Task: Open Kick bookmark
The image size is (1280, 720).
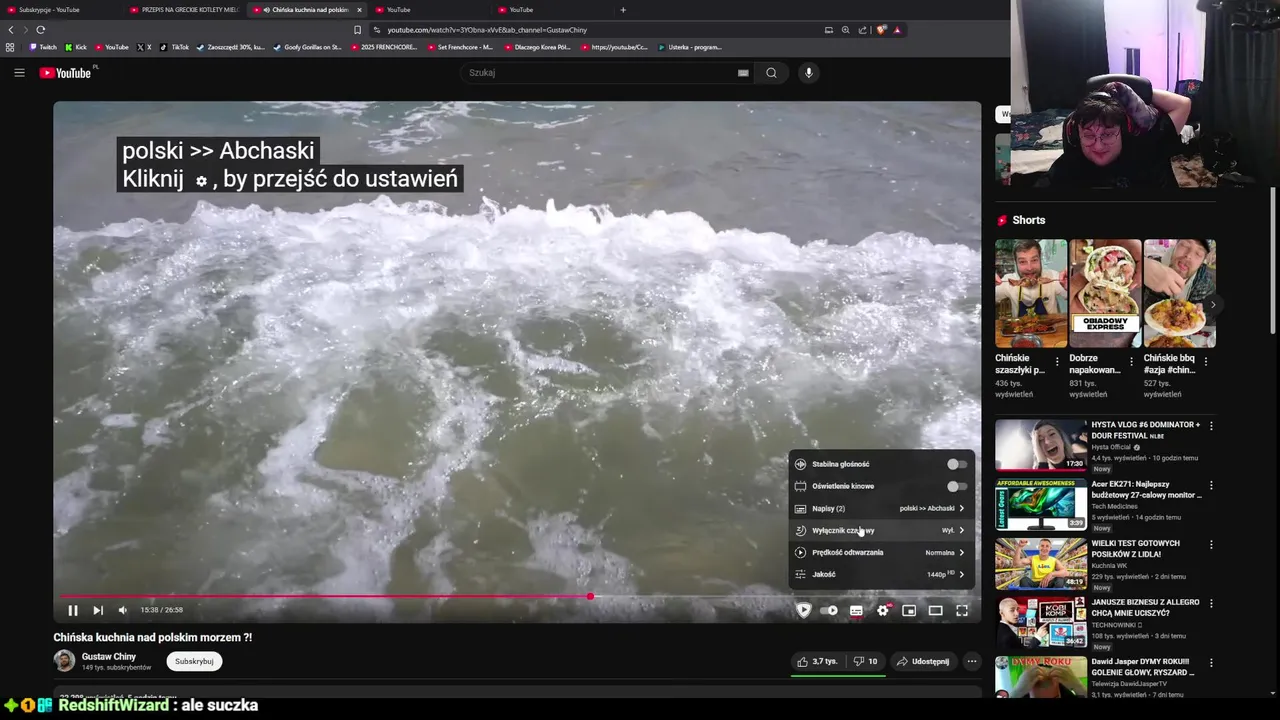Action: 76,47
